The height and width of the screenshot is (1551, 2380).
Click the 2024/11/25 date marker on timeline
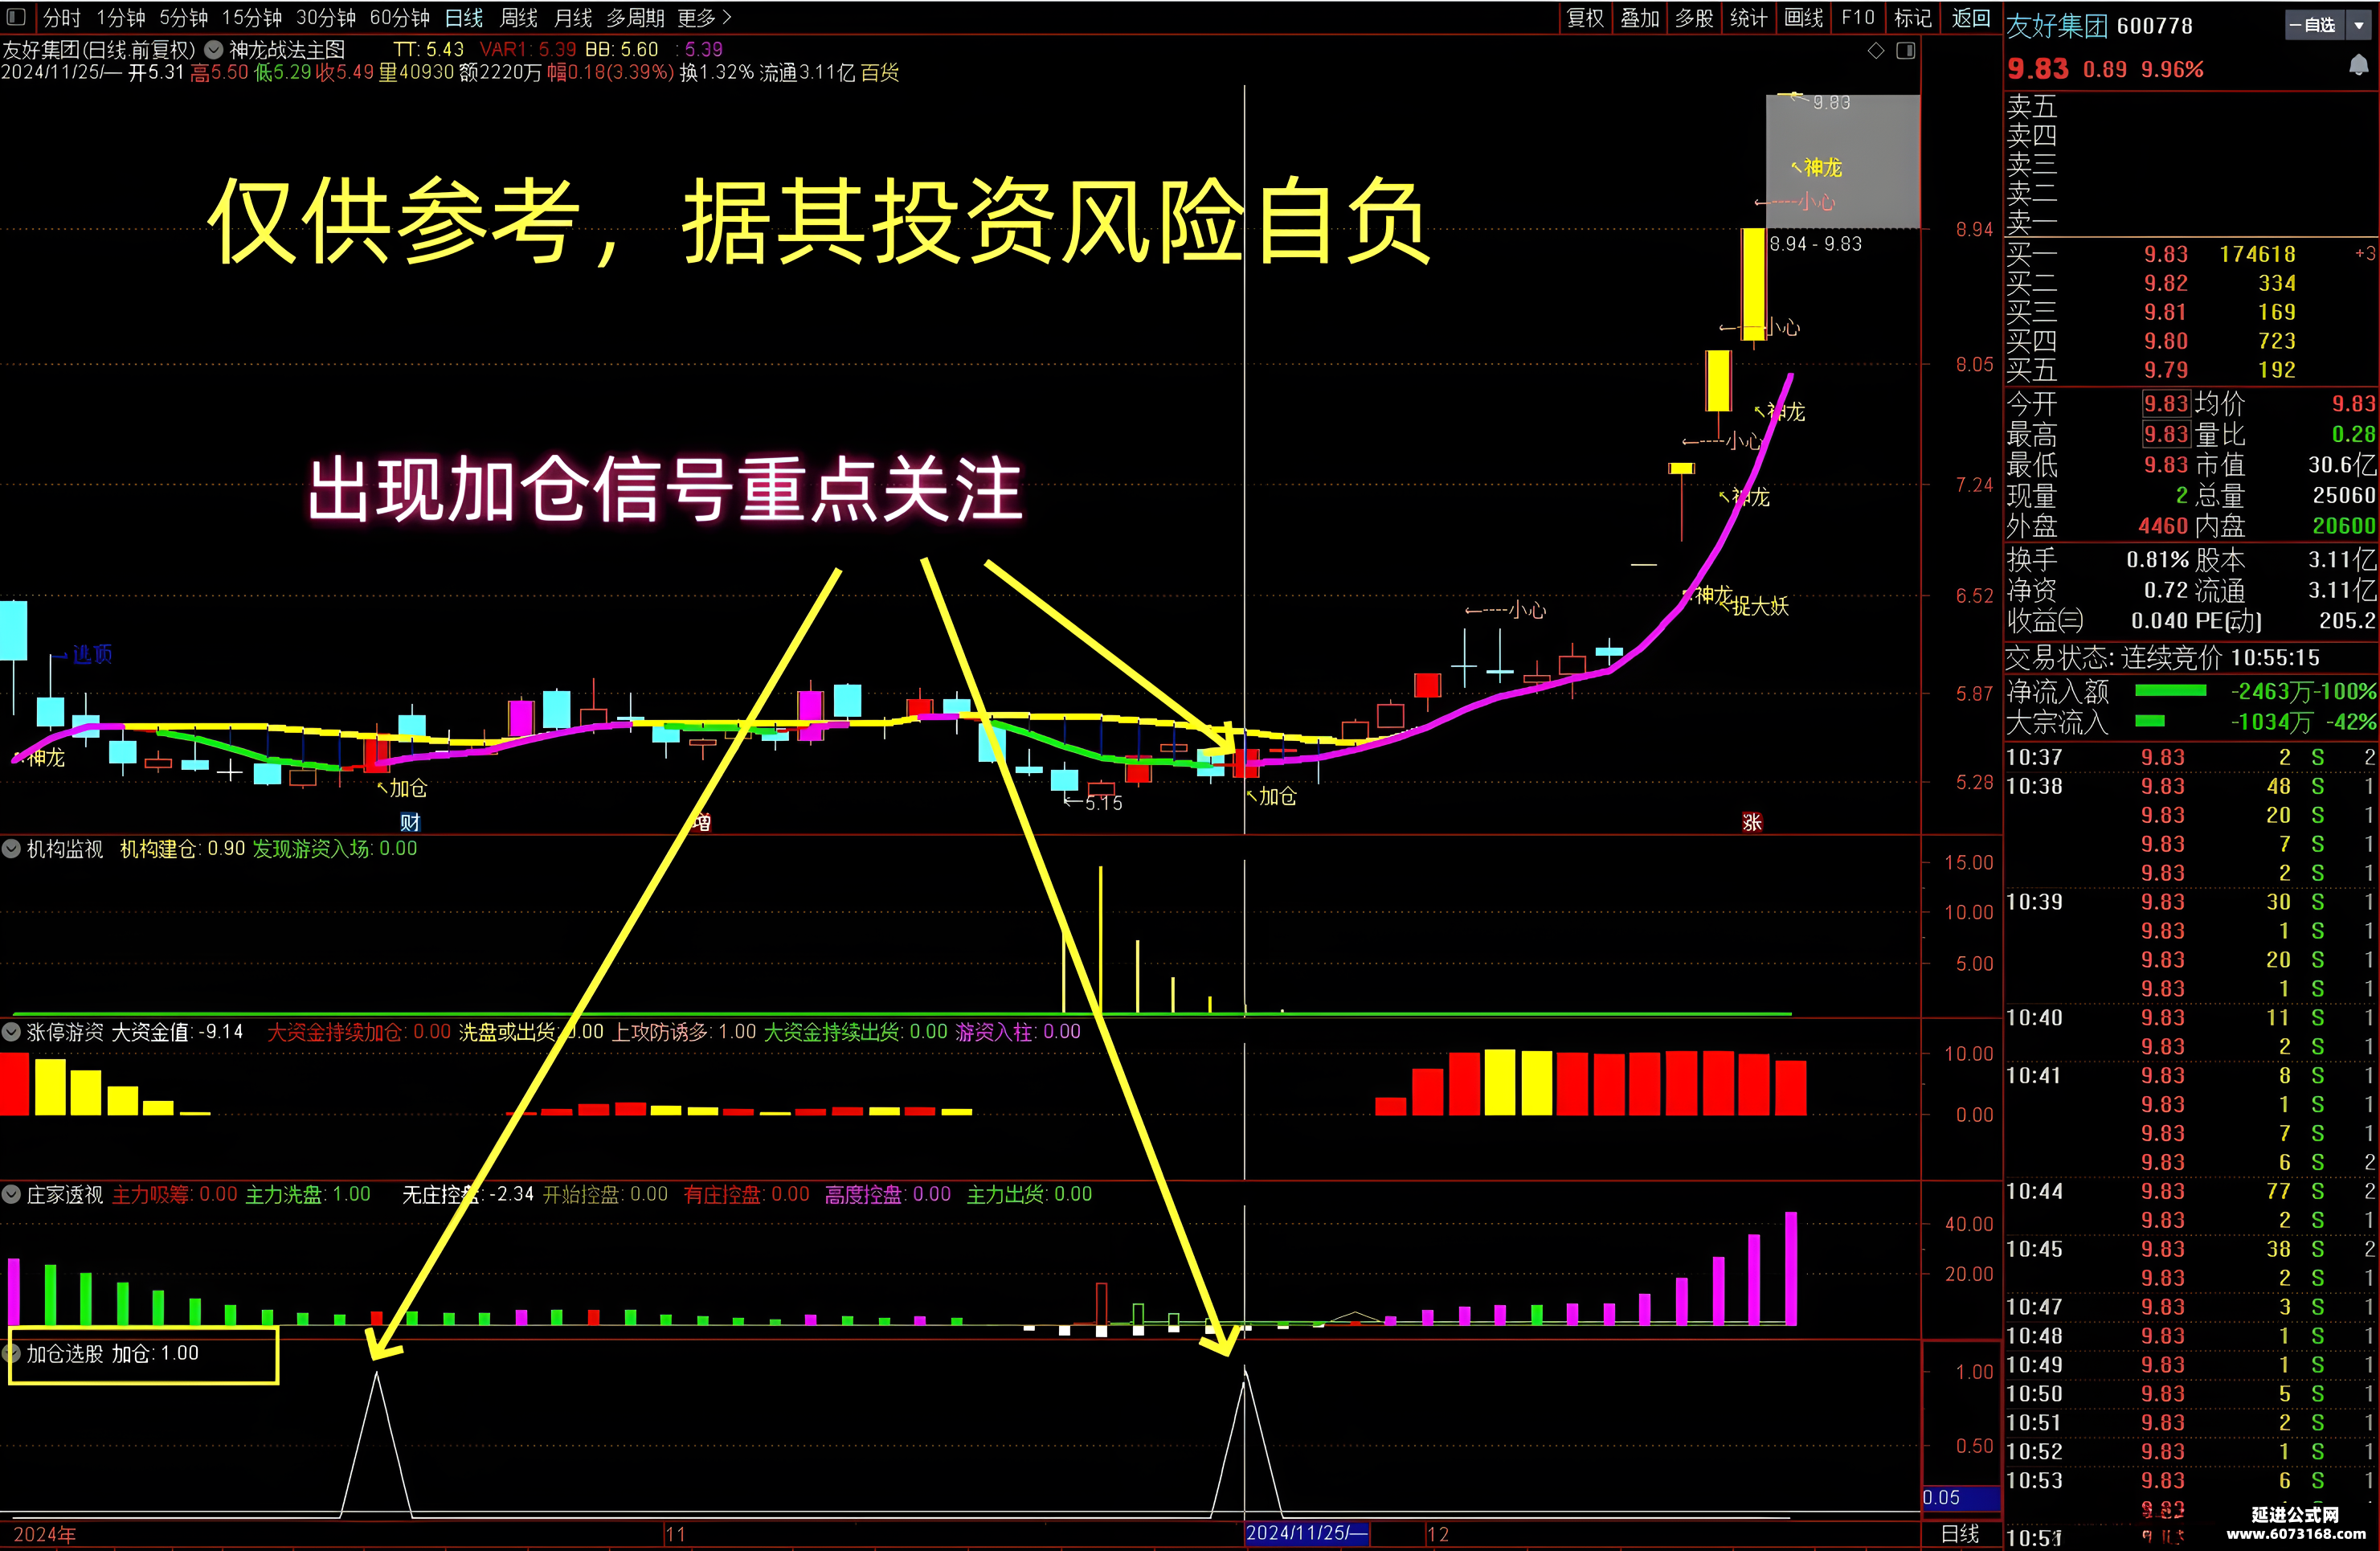coord(1307,1533)
